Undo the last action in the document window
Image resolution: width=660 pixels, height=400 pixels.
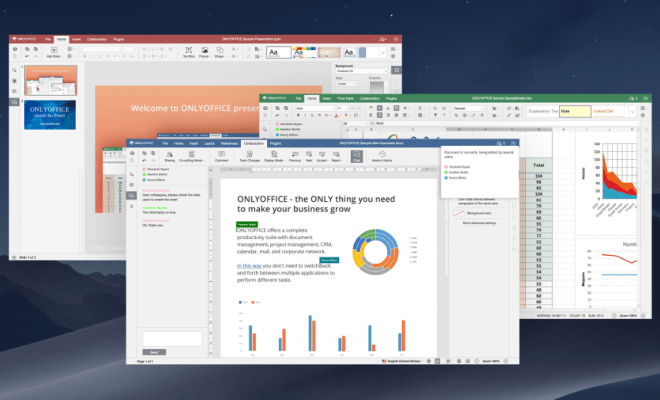145,160
